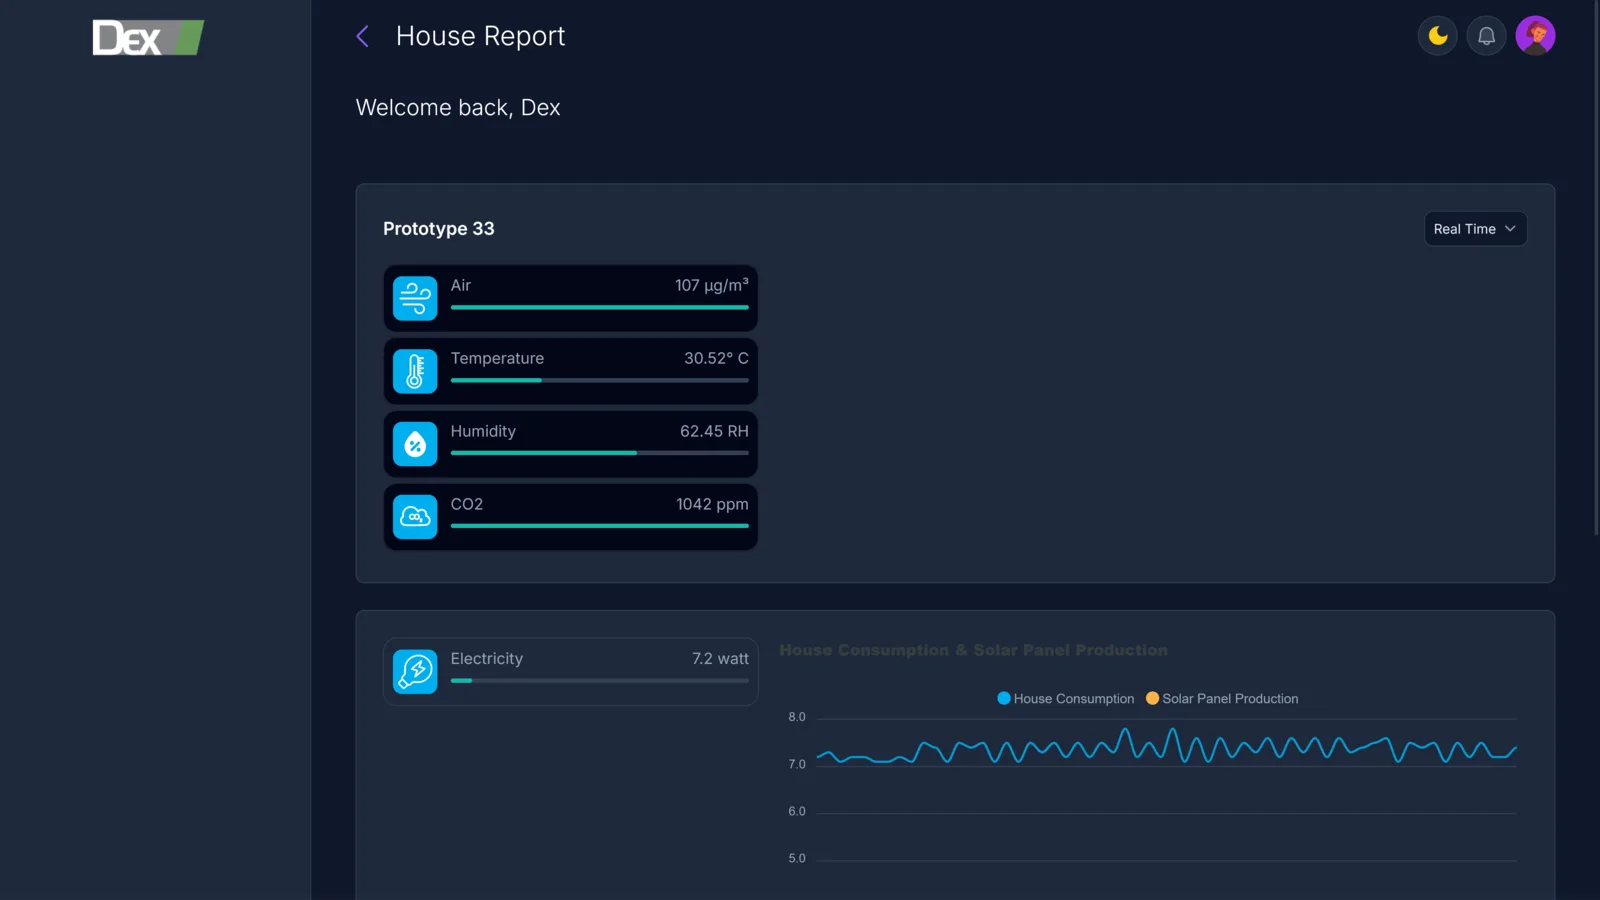Click the Air progress bar

[x=599, y=307]
